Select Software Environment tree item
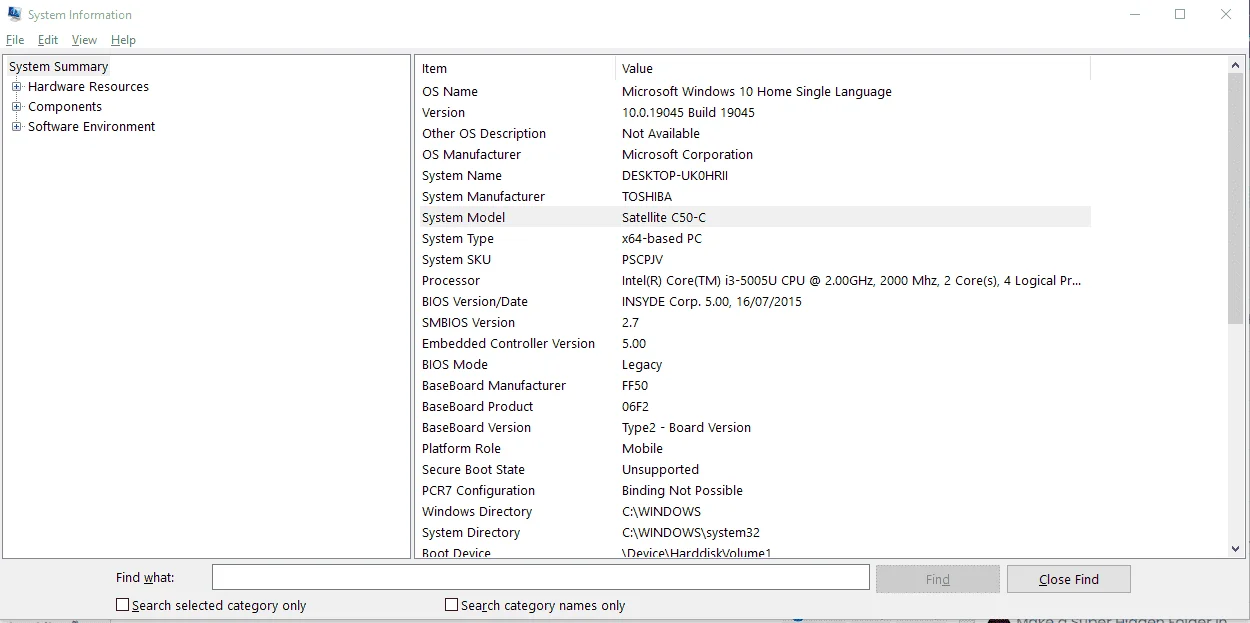The height and width of the screenshot is (623, 1250). [91, 127]
